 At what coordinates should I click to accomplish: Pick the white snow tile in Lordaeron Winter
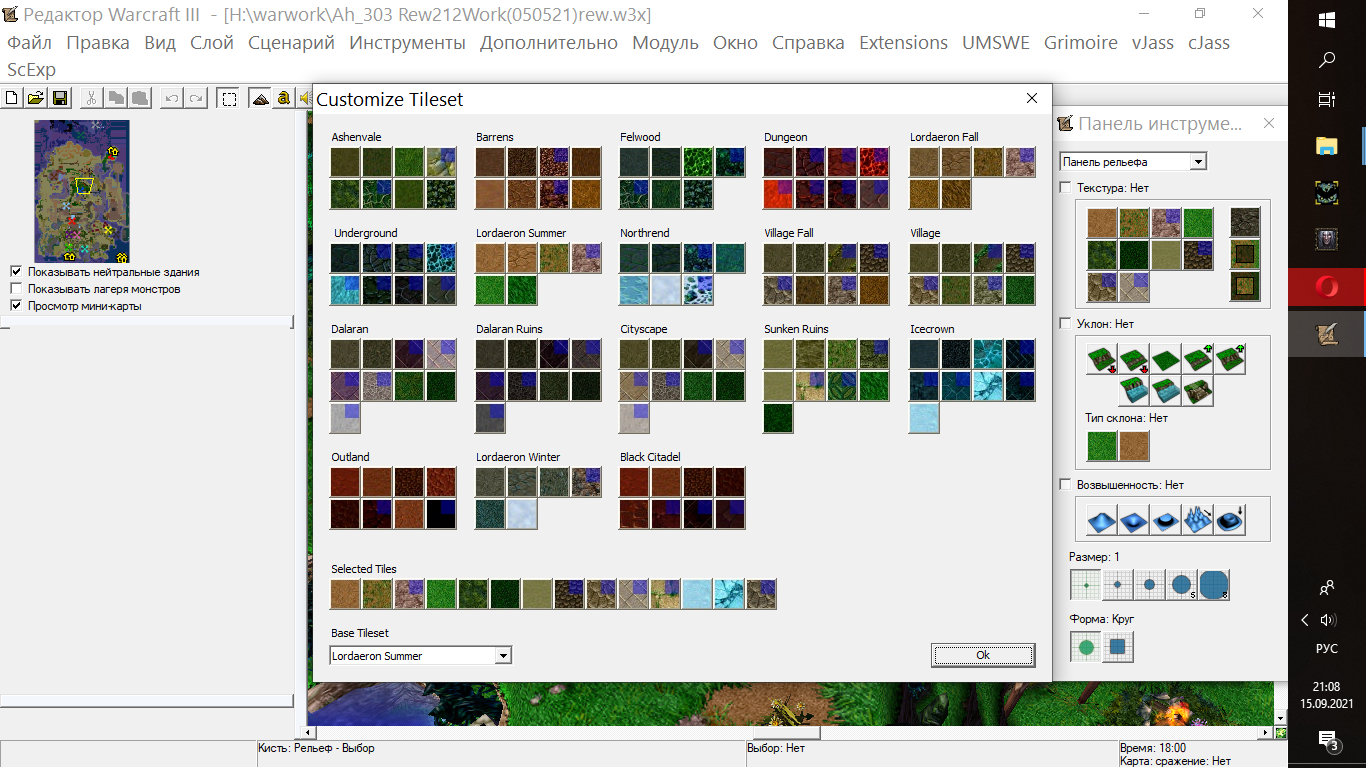coord(522,514)
